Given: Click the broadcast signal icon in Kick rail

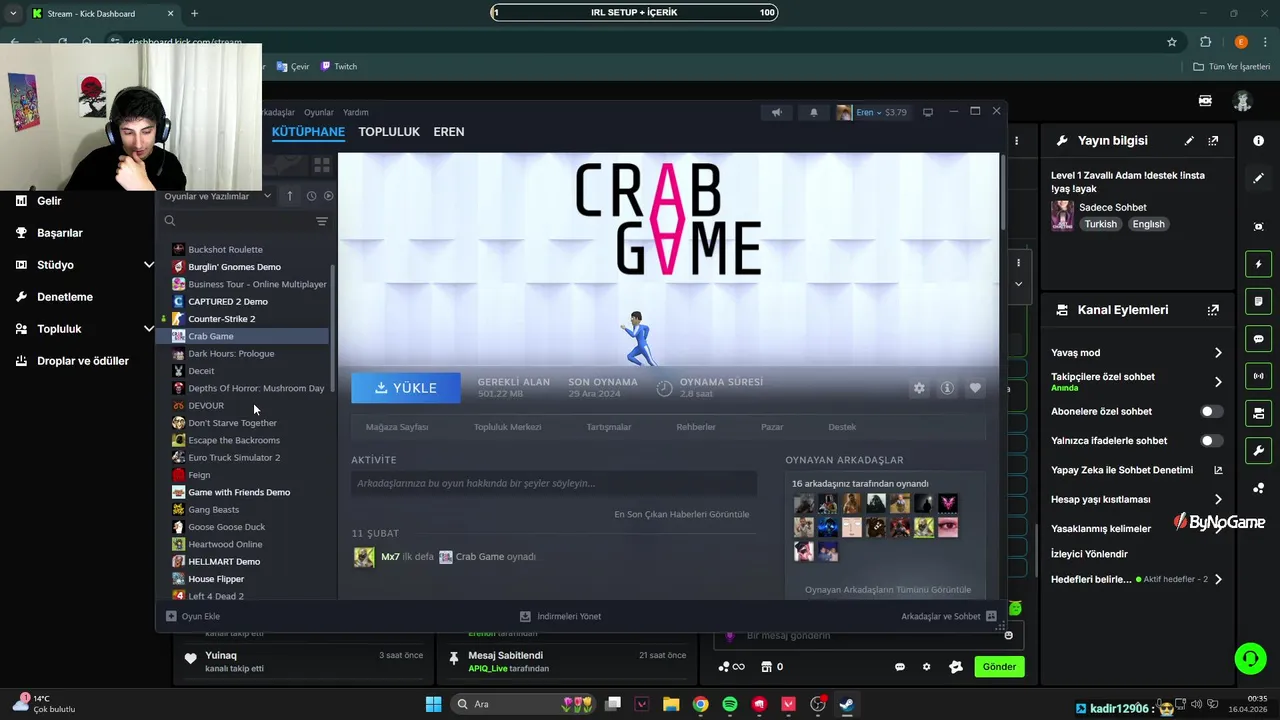Looking at the screenshot, I should pos(1258,376).
